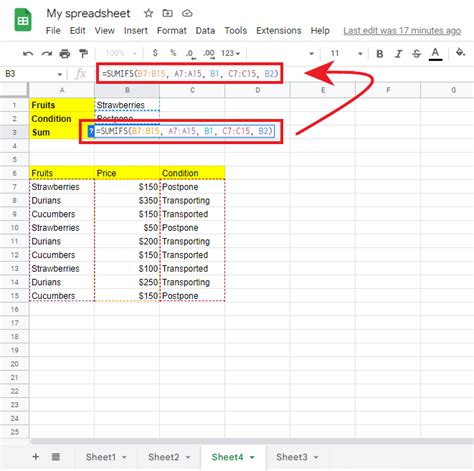
Task: Select column A header
Action: [x=62, y=90]
